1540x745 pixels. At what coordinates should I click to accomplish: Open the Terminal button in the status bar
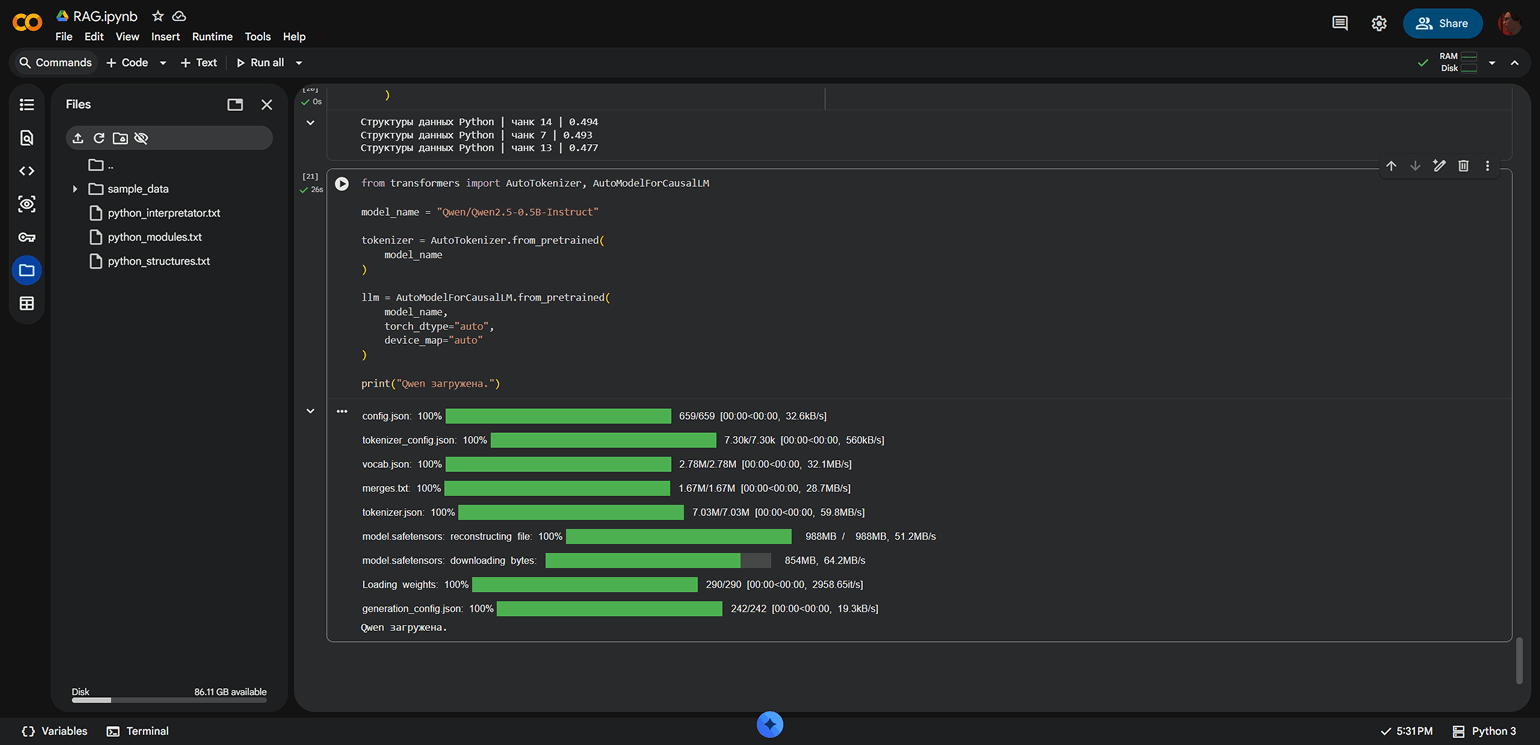[x=138, y=731]
